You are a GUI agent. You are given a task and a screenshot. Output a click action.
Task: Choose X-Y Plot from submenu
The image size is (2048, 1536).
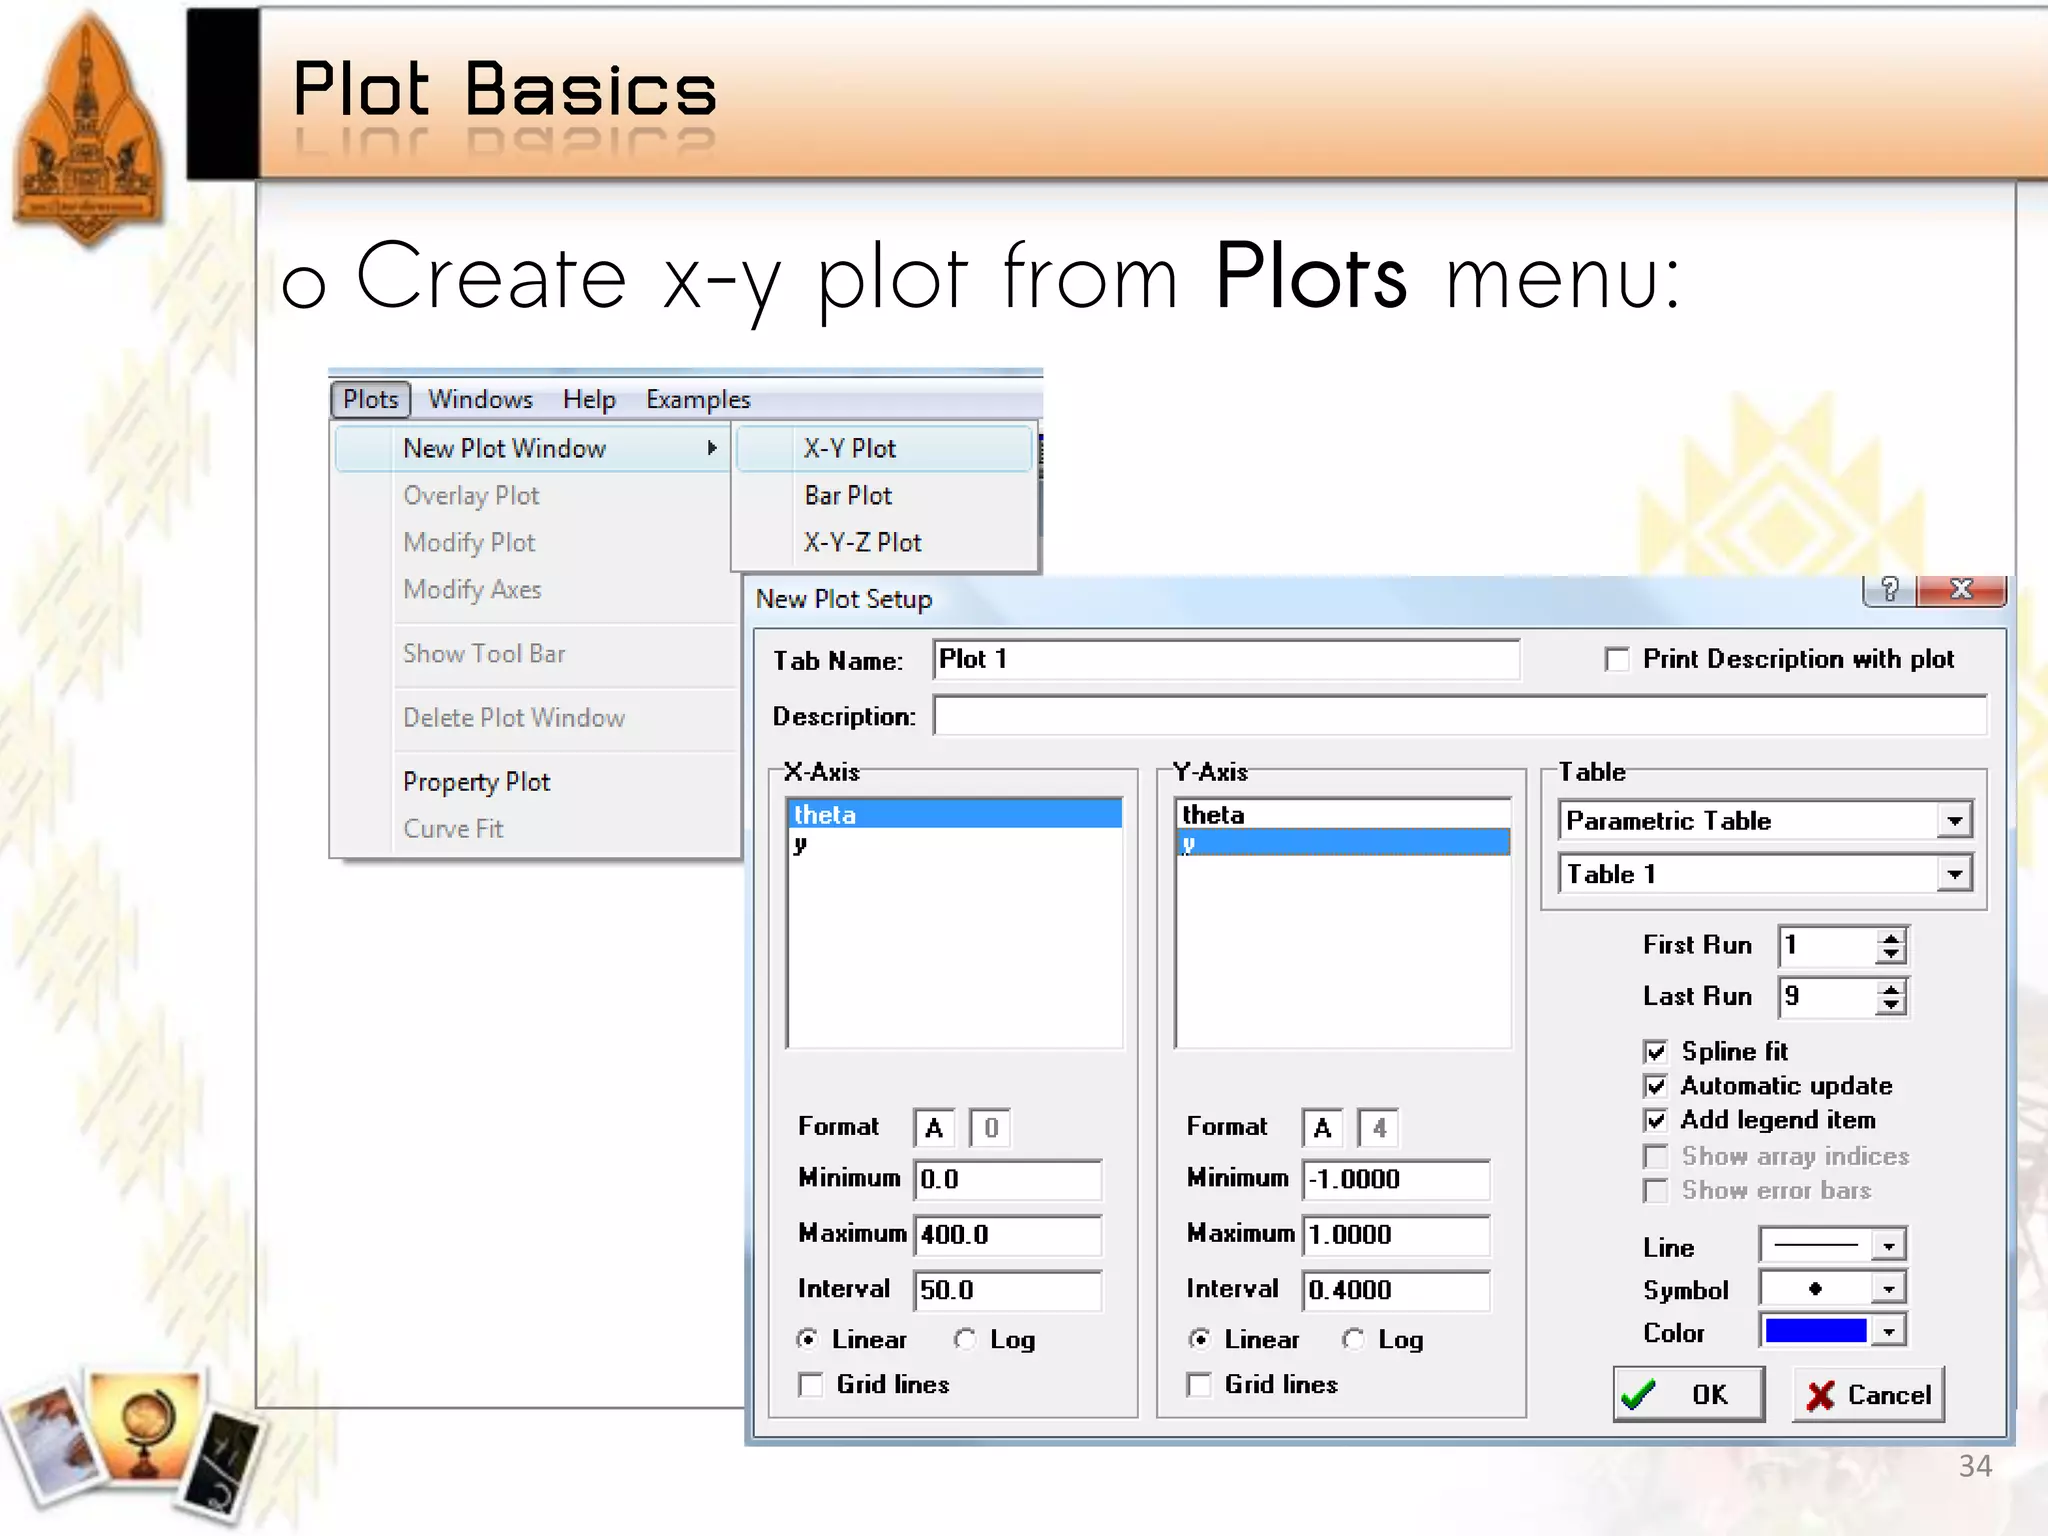(x=849, y=448)
